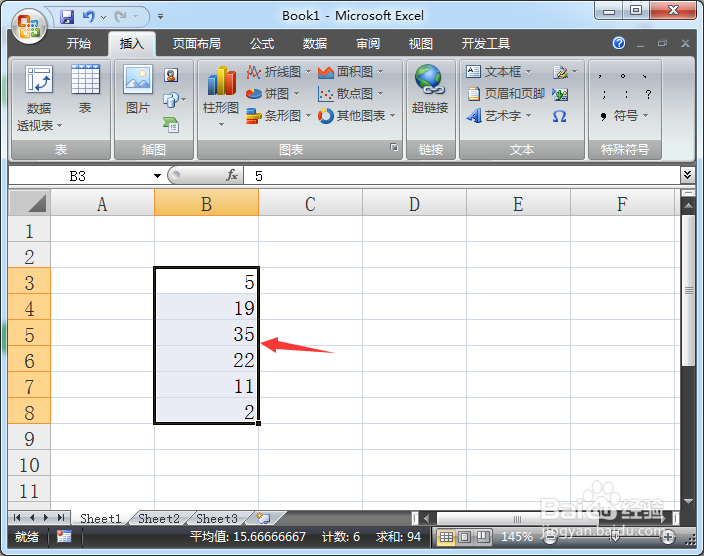Switch to Page Layout view
Screen dimensions: 704x556
point(465,537)
